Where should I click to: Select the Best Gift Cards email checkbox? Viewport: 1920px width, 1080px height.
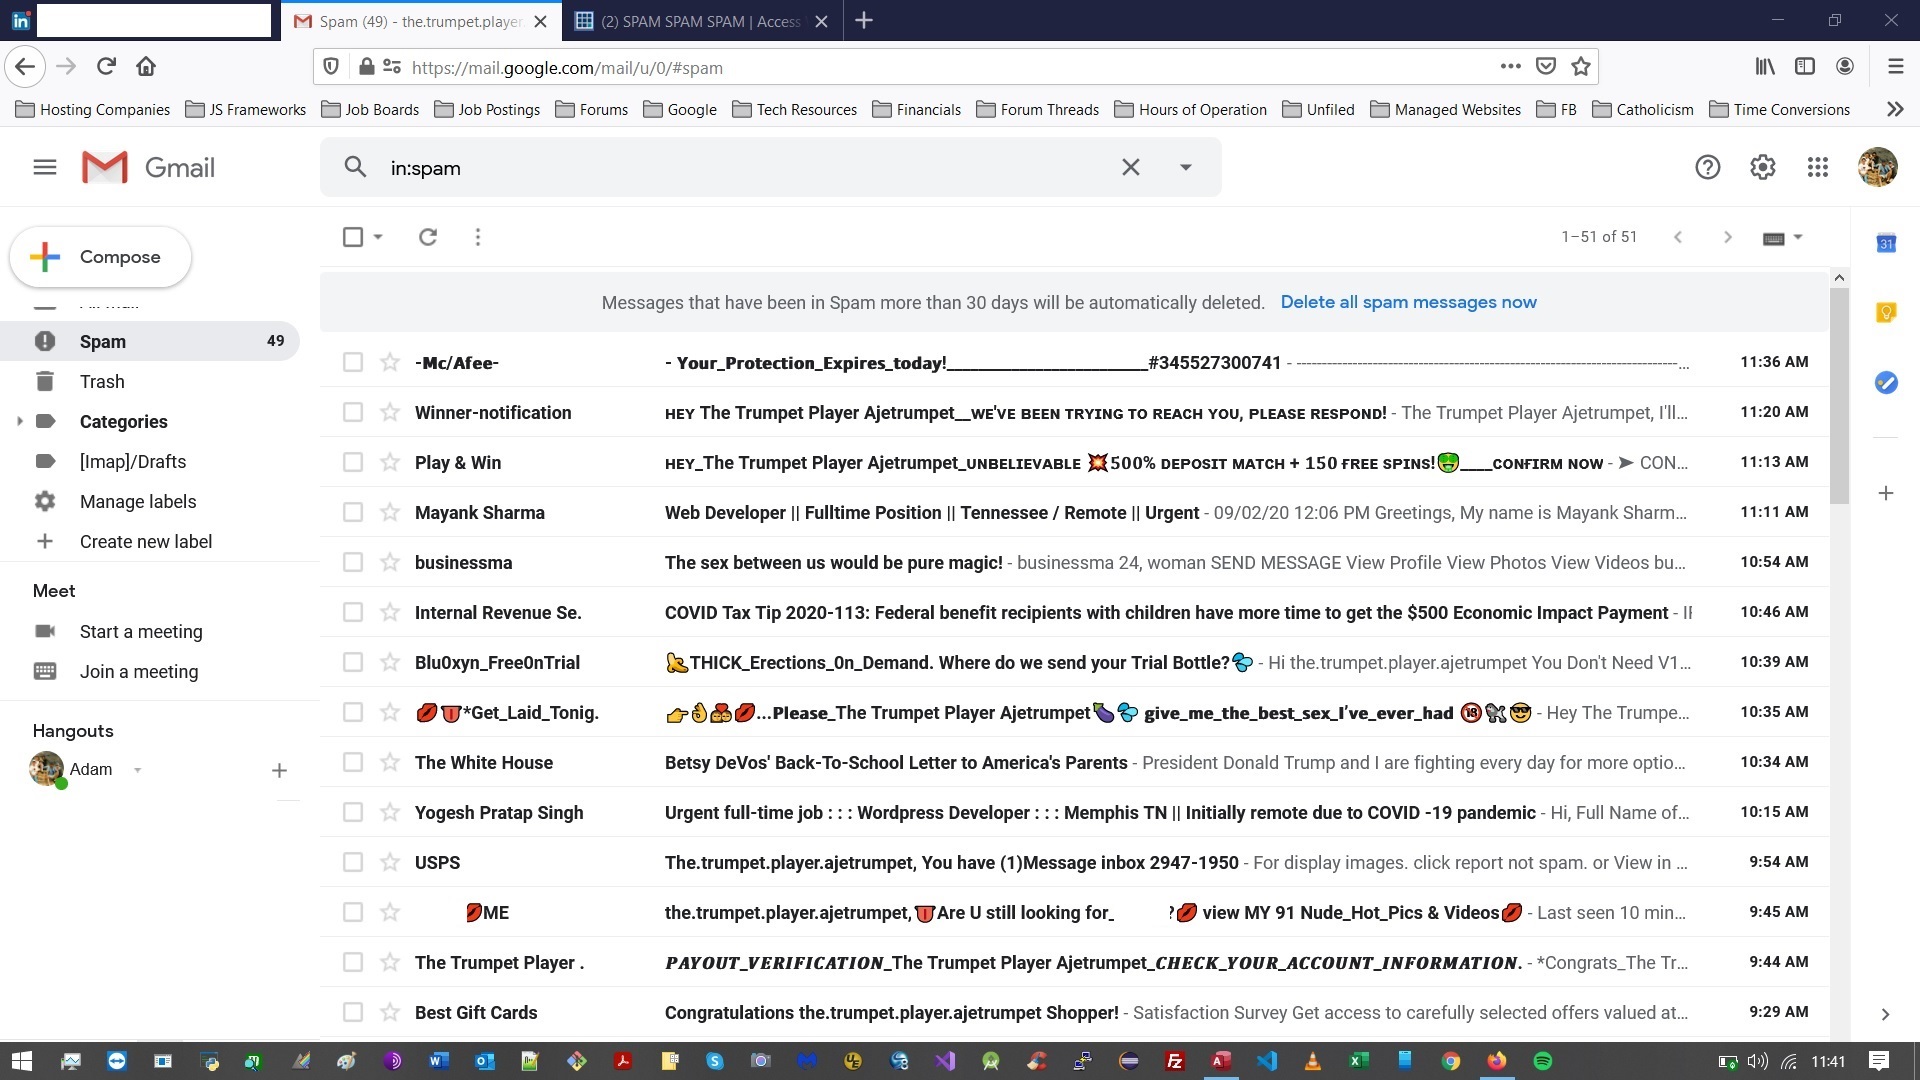click(x=352, y=1012)
